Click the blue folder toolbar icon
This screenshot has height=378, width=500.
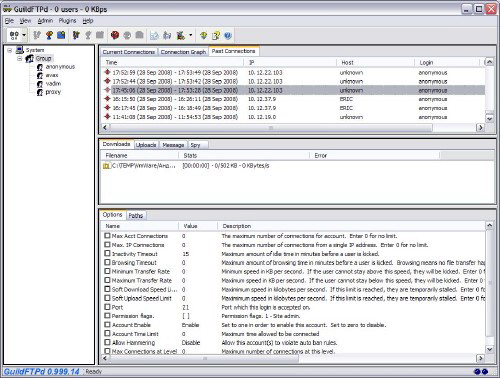61,35
